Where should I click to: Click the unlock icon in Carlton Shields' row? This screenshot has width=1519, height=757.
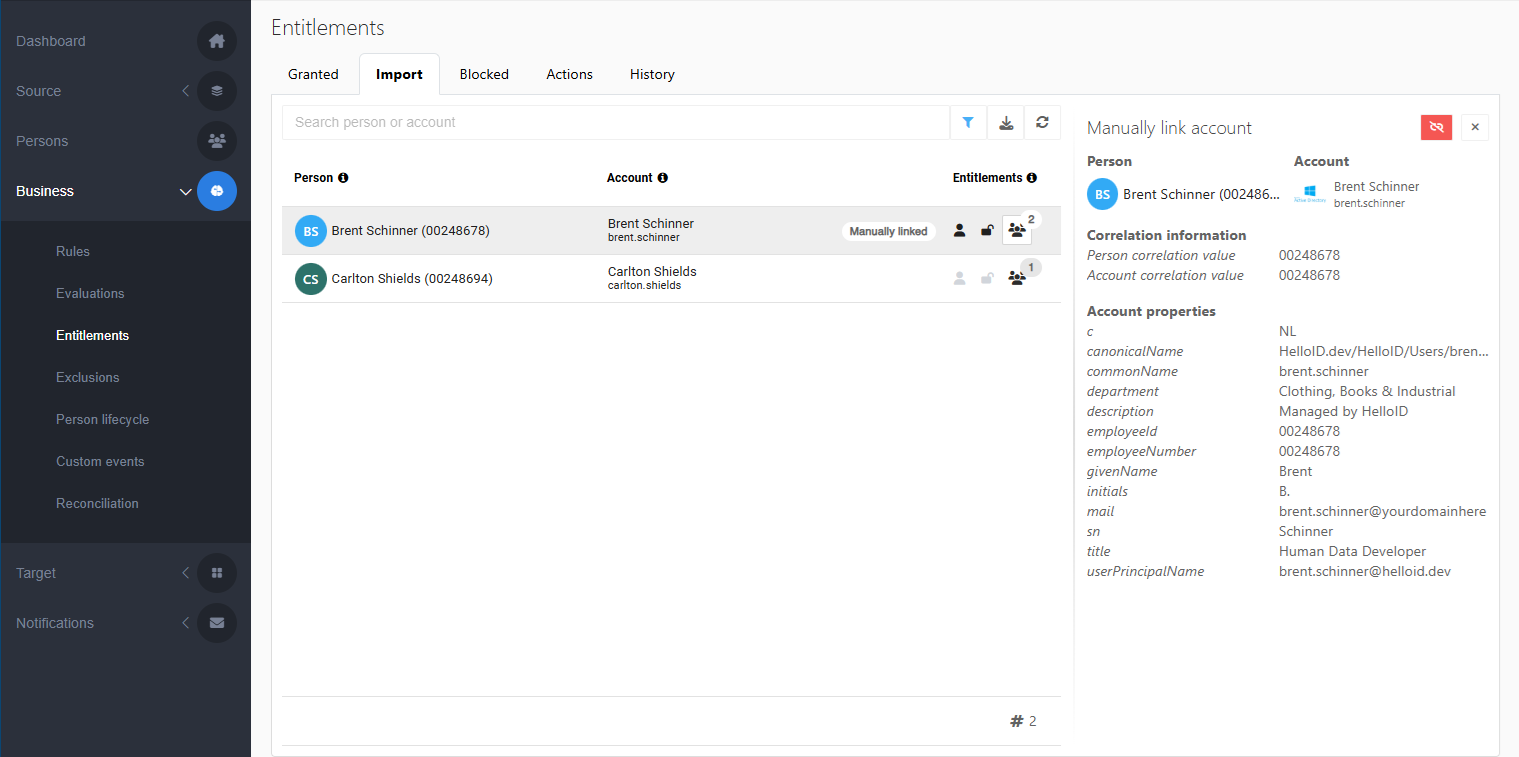click(987, 279)
